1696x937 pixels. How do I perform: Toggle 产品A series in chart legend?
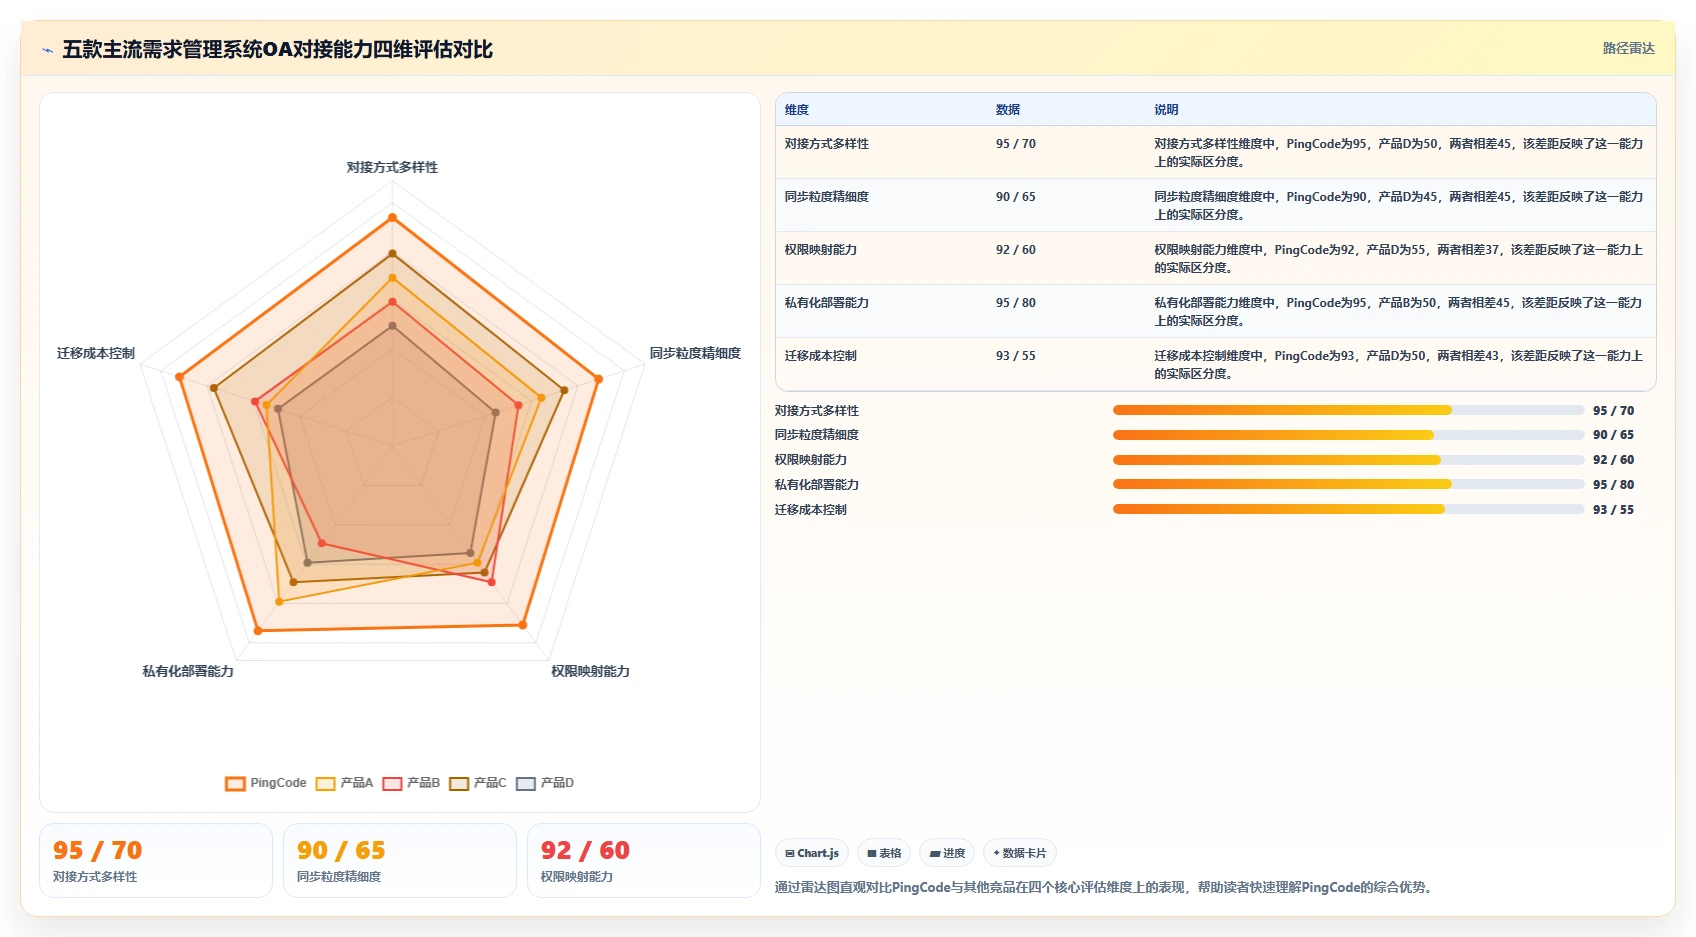coord(344,783)
